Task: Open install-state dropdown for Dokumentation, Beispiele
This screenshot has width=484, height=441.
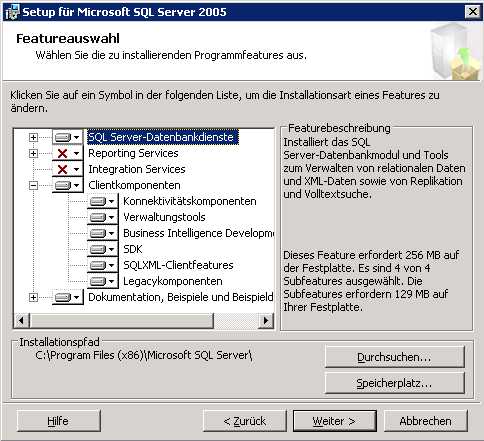Action: pyautogui.click(x=67, y=297)
